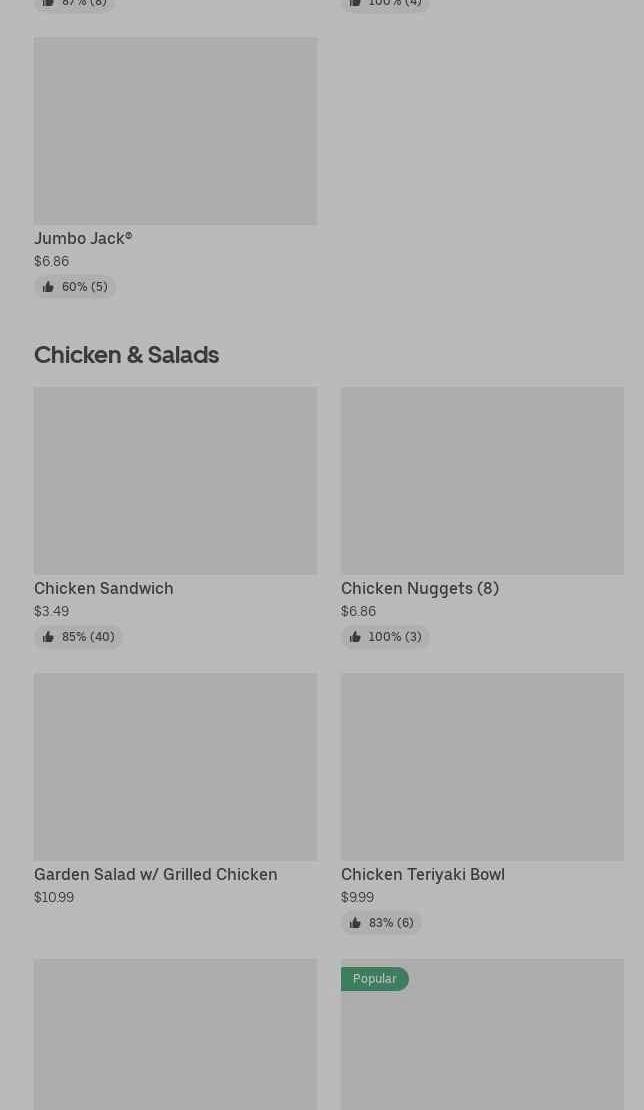Screen dimensions: 644x1110
Task: Select the Chicken Nuggets (8) image
Action: (482, 481)
